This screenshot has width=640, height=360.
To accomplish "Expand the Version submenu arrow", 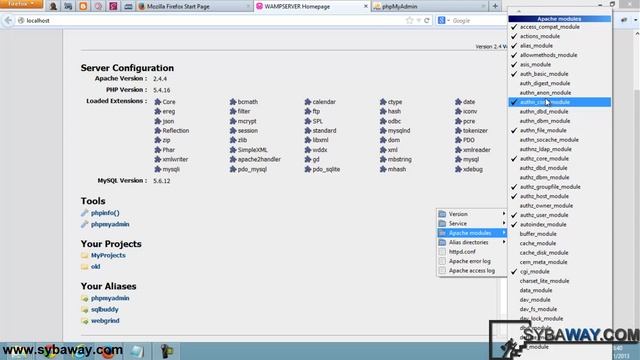I will pyautogui.click(x=504, y=214).
